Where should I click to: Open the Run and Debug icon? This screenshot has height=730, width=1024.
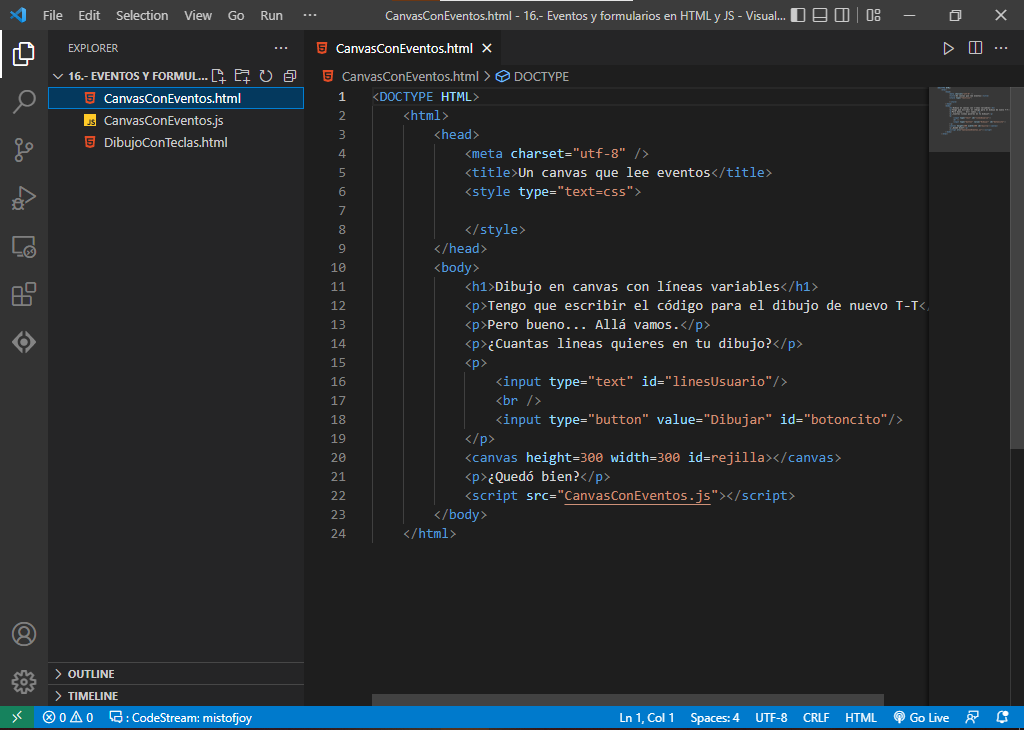(x=24, y=197)
